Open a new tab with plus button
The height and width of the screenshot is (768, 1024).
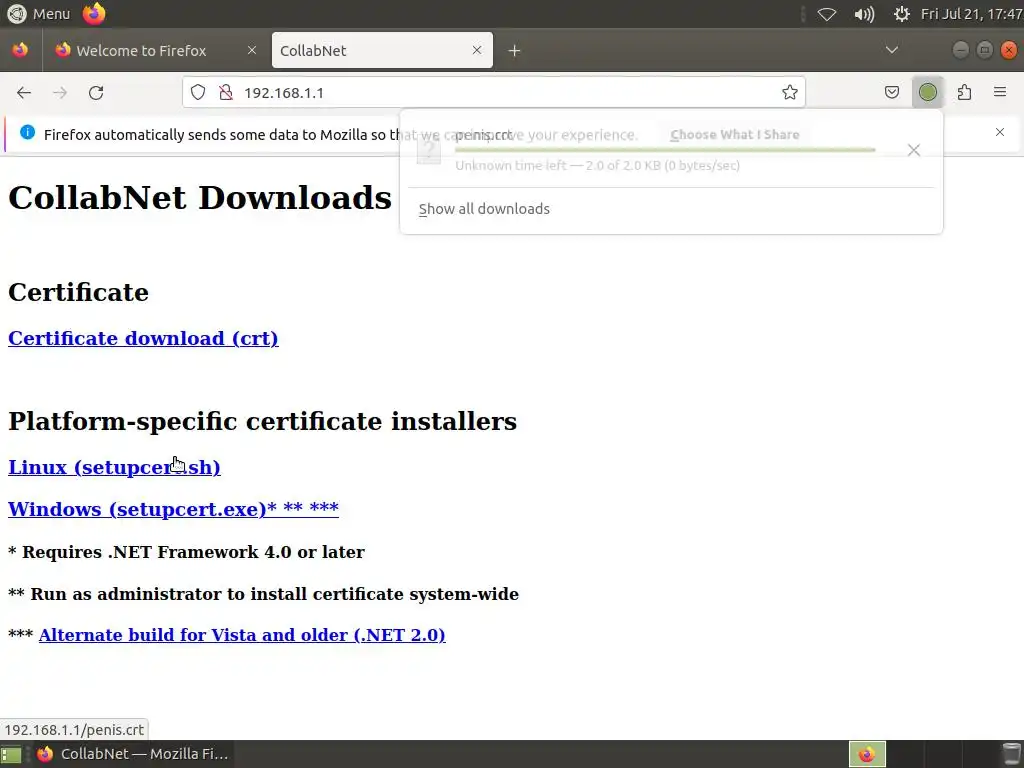[514, 51]
